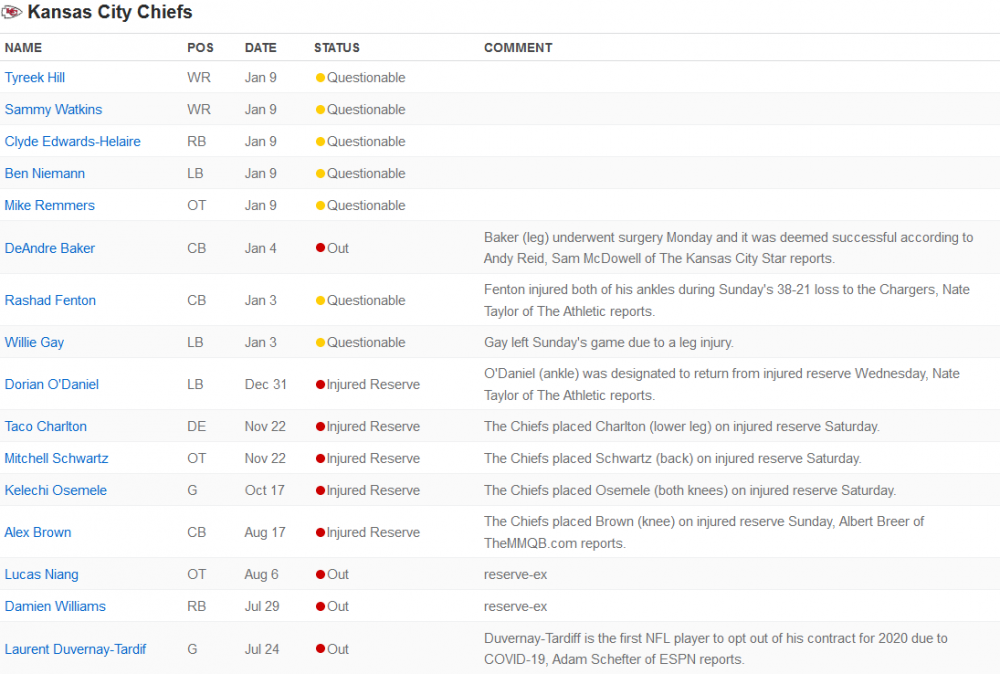Click the NAME column header
The height and width of the screenshot is (674, 1000).
[x=23, y=48]
